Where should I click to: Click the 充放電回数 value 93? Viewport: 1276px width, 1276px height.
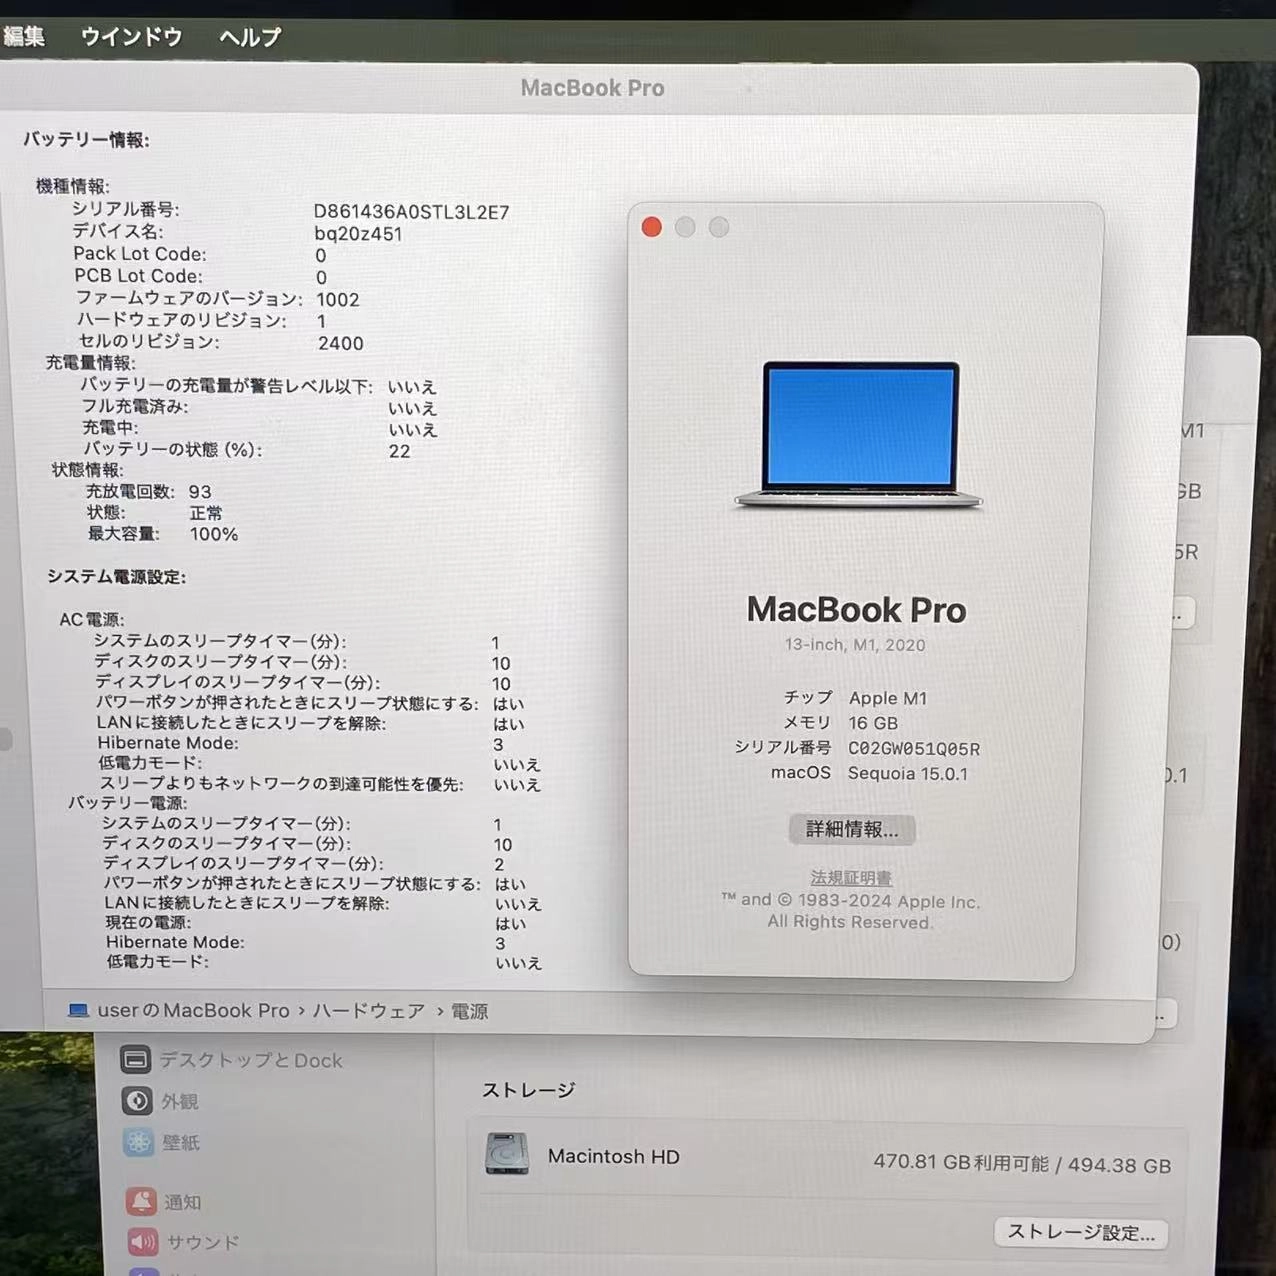point(200,492)
